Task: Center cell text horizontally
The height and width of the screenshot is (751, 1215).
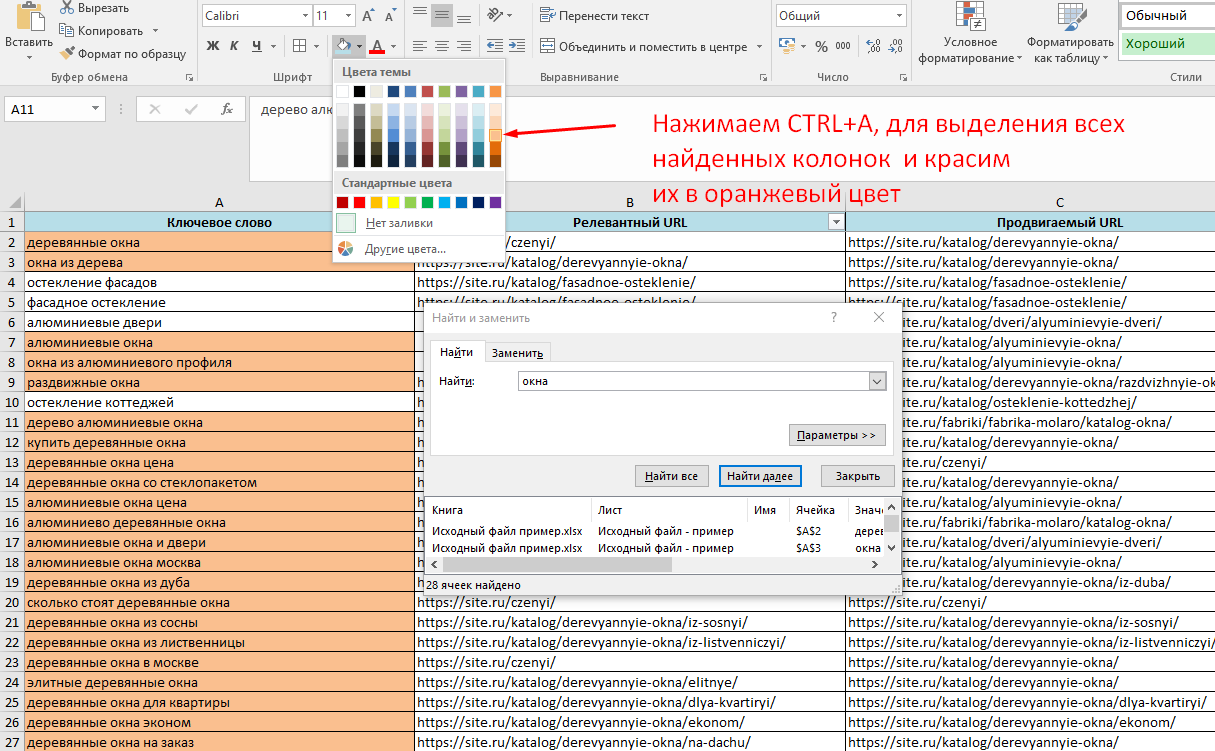Action: (x=441, y=46)
